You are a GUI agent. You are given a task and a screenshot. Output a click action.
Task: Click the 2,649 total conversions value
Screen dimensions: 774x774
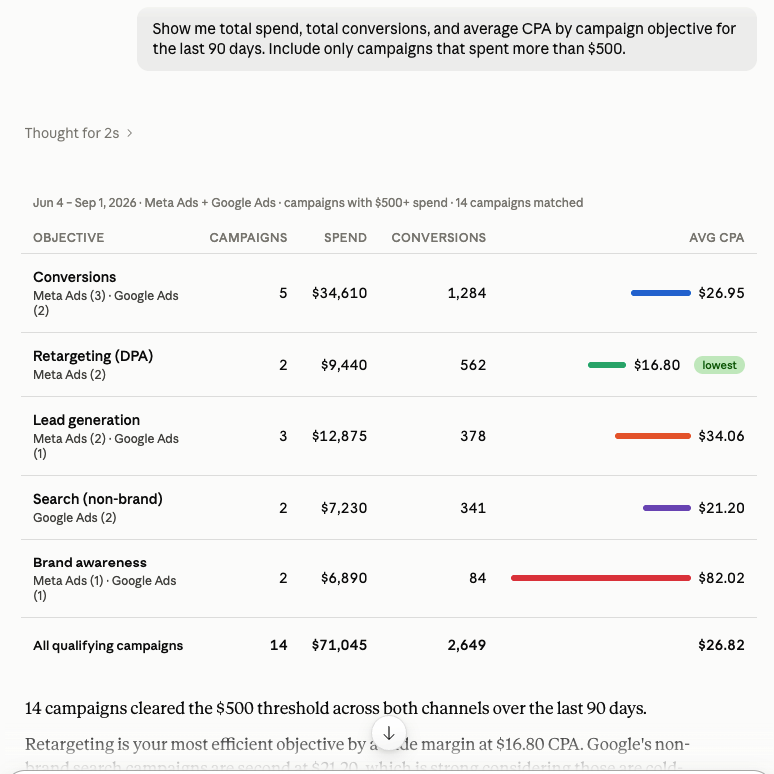click(467, 645)
